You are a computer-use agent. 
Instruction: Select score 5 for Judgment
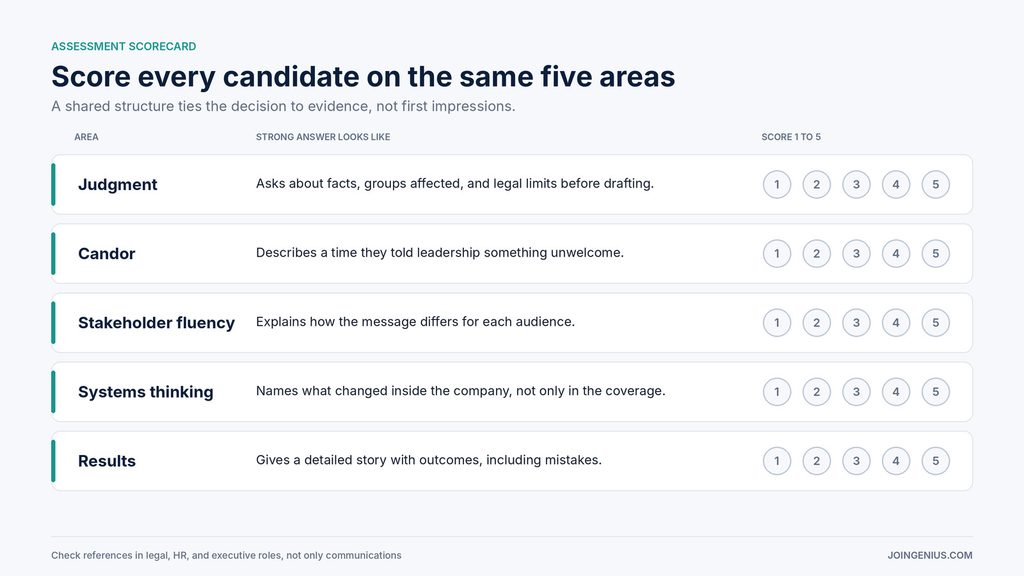[x=935, y=185]
